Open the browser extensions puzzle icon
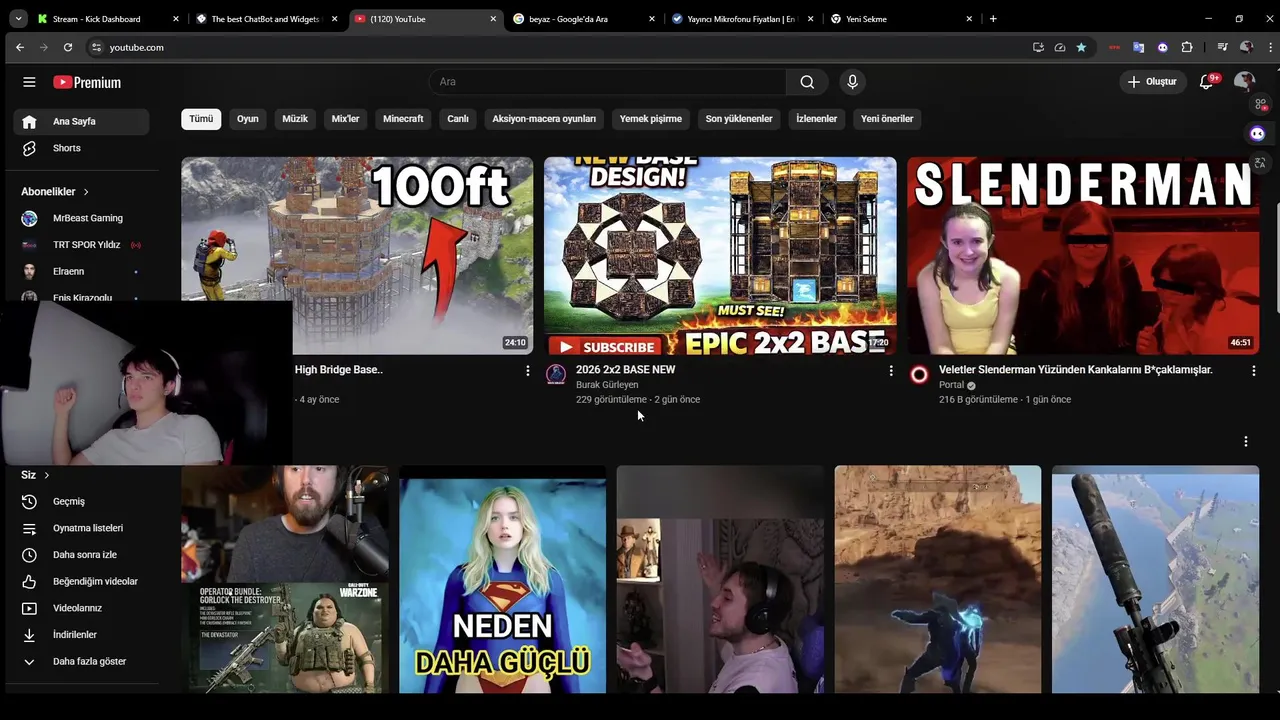The width and height of the screenshot is (1280, 720). [x=1187, y=47]
